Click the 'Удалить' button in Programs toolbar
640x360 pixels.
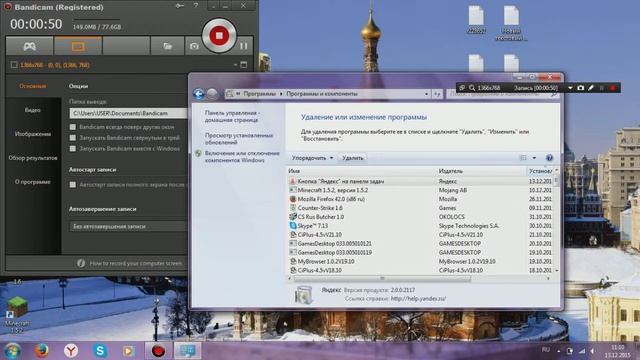[x=353, y=158]
